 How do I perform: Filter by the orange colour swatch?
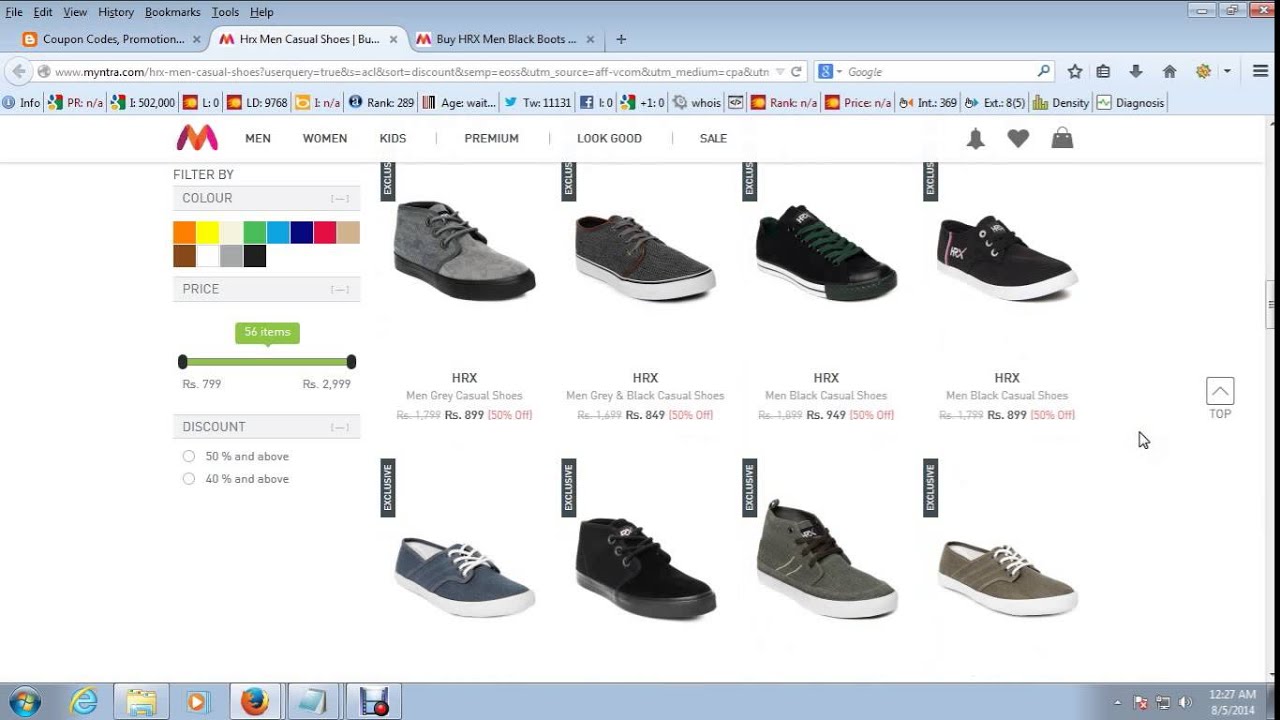click(184, 233)
